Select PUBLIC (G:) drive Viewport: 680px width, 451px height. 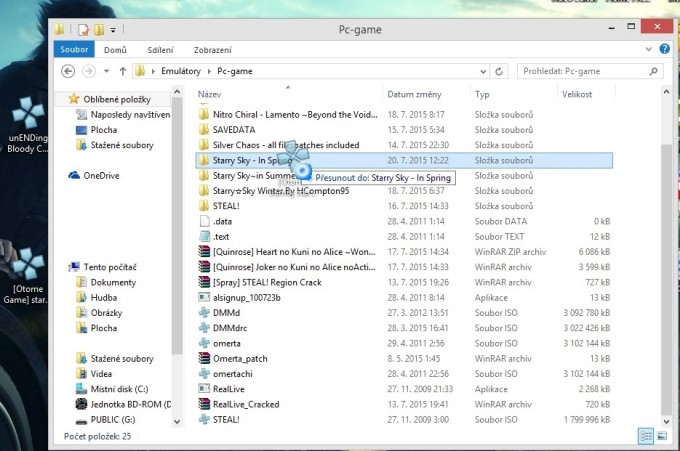pyautogui.click(x=105, y=419)
